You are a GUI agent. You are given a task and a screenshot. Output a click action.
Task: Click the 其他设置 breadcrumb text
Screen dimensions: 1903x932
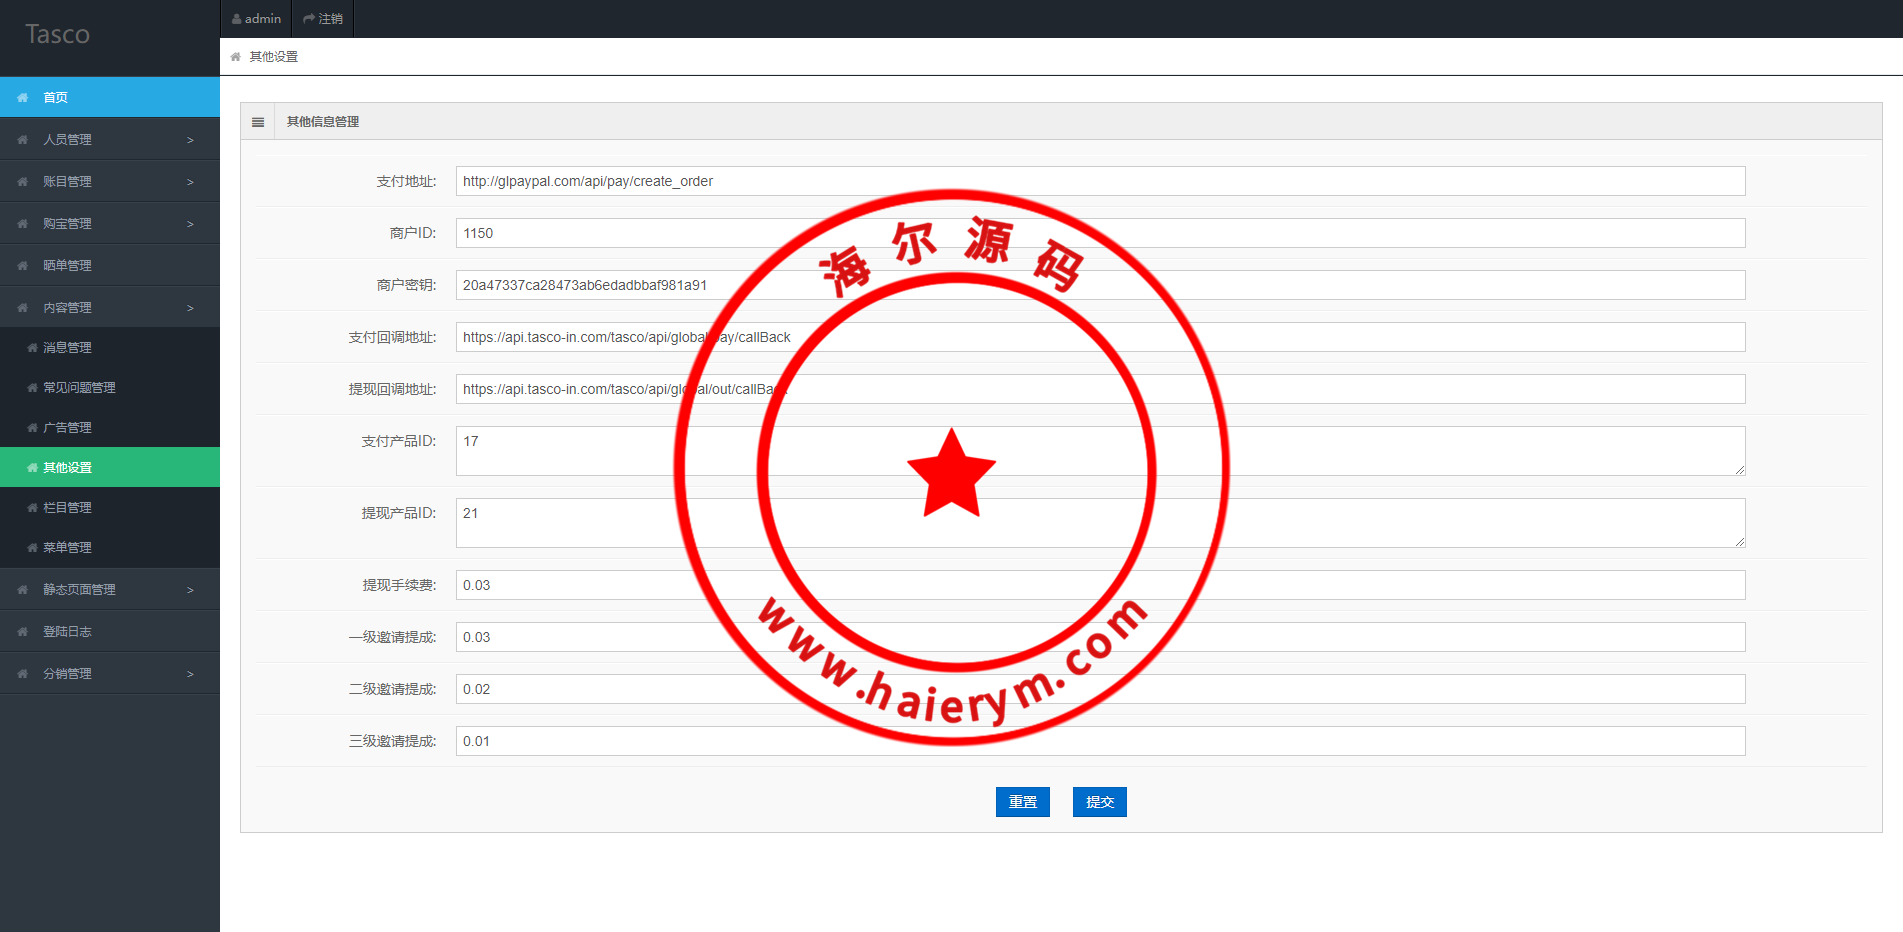pyautogui.click(x=273, y=57)
